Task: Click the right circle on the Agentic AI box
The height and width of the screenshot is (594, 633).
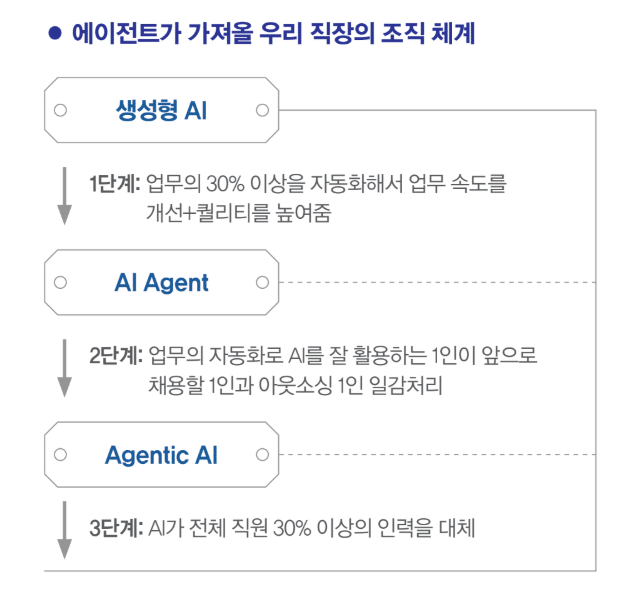Action: click(x=262, y=455)
